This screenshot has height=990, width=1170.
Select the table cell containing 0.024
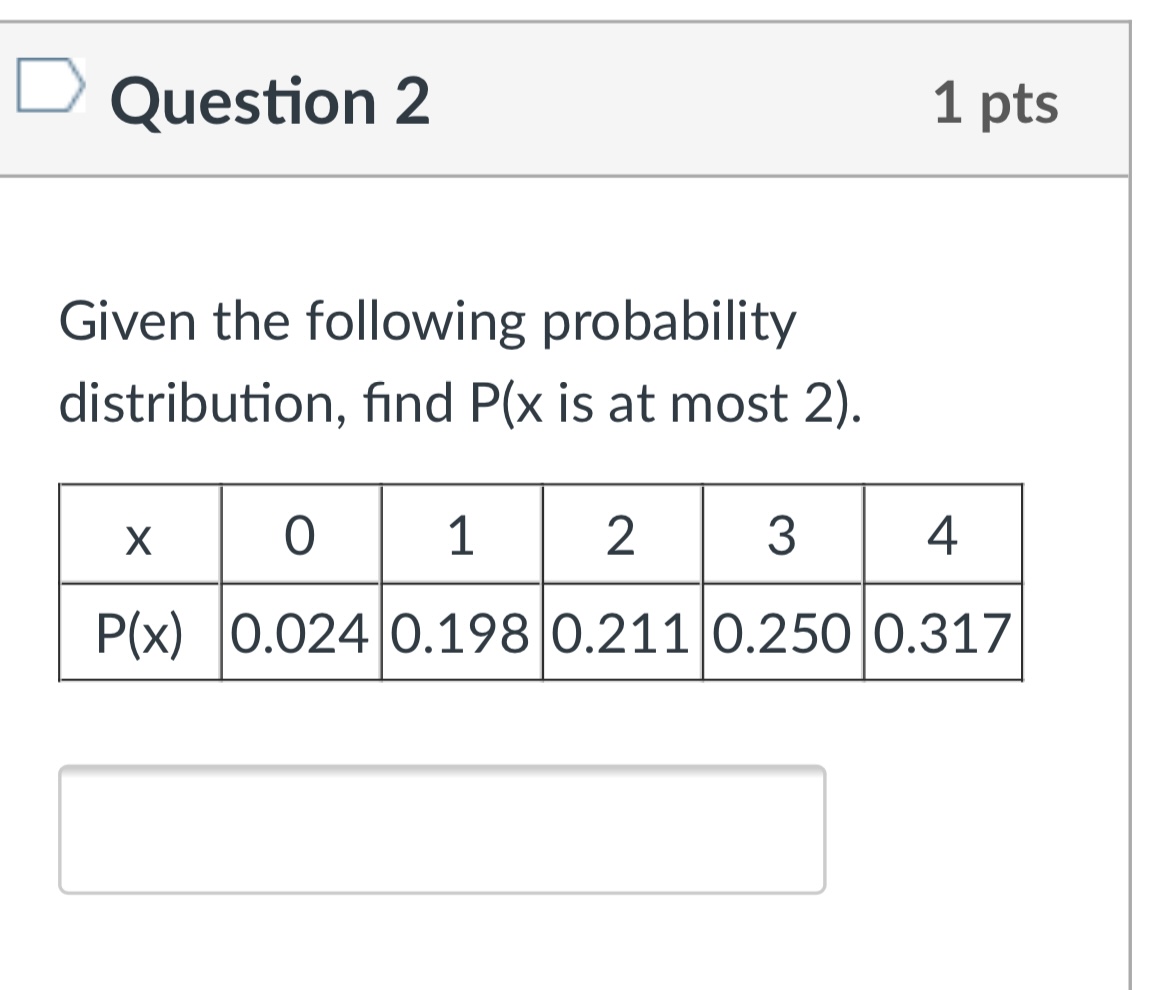pos(300,632)
